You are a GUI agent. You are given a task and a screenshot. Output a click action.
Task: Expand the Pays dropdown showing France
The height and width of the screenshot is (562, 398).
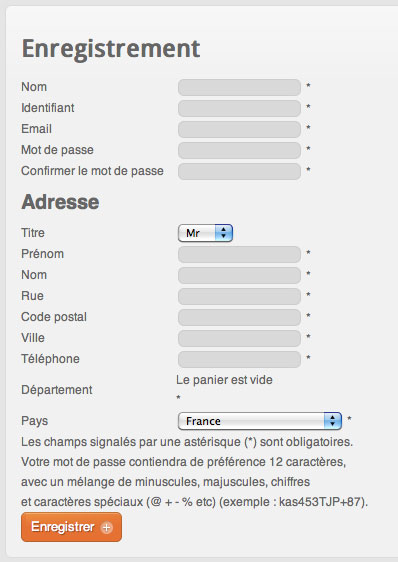pos(260,421)
